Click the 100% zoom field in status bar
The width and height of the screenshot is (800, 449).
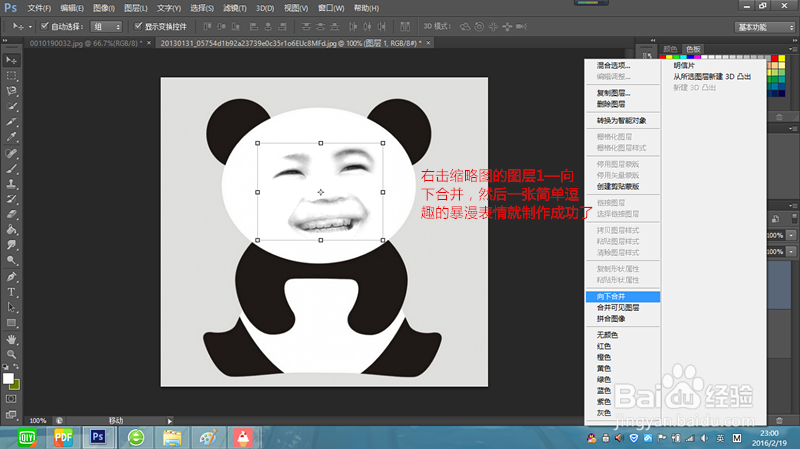click(x=38, y=421)
